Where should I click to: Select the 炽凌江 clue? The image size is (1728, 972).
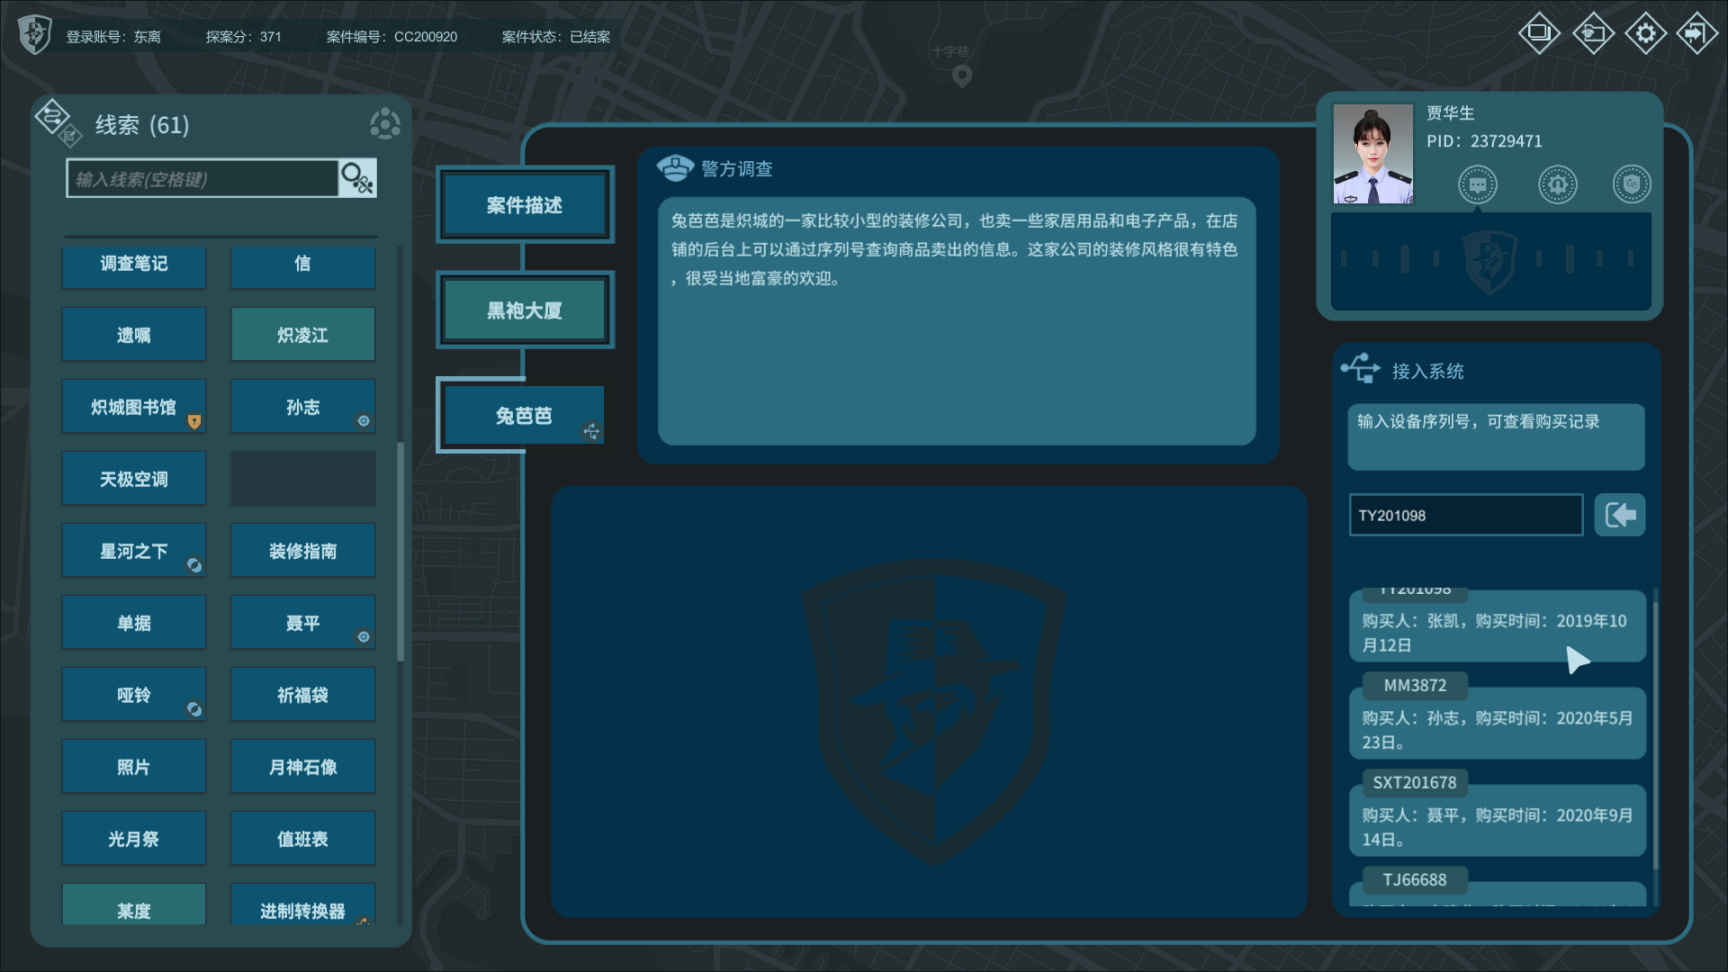pos(303,334)
